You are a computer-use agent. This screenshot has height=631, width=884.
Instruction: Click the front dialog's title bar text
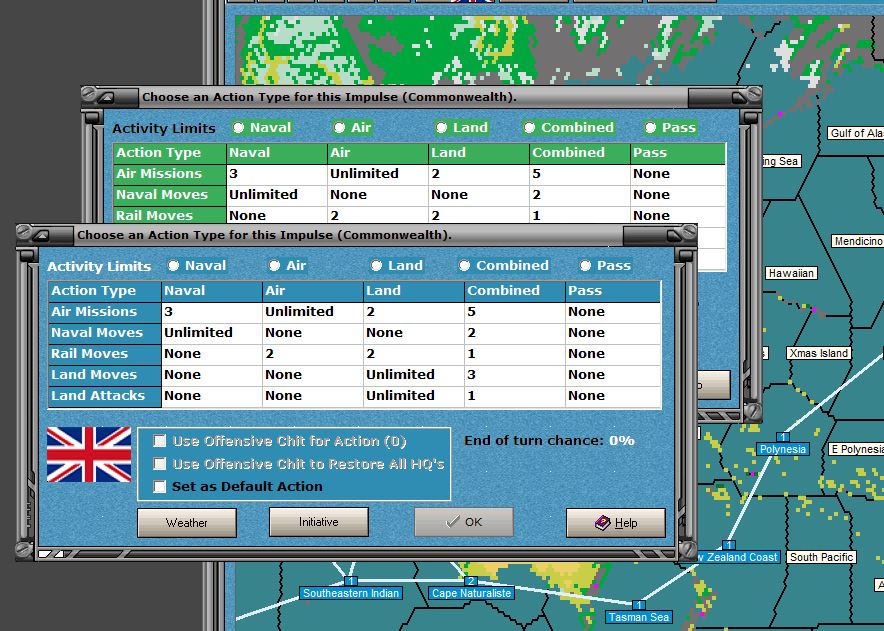(264, 235)
